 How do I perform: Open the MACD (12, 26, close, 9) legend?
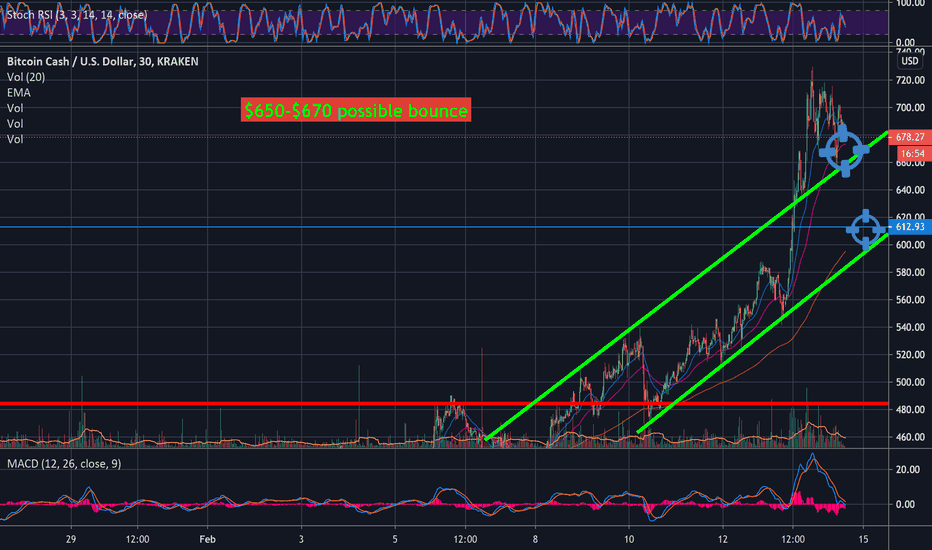tap(64, 464)
